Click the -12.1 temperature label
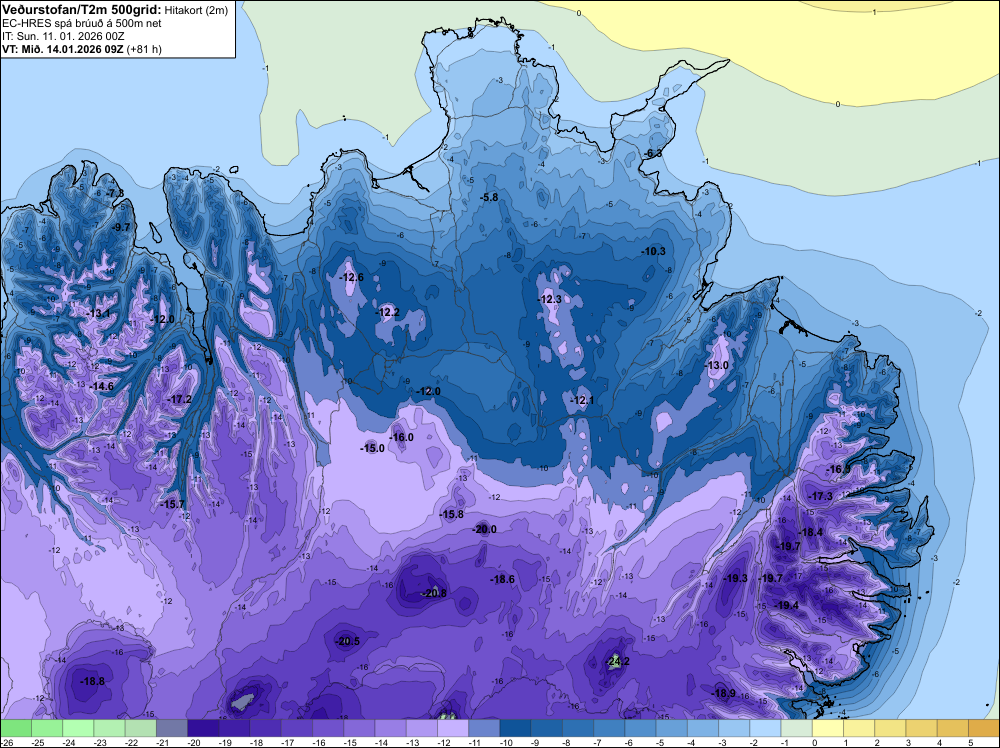This screenshot has width=1000, height=748. point(582,400)
